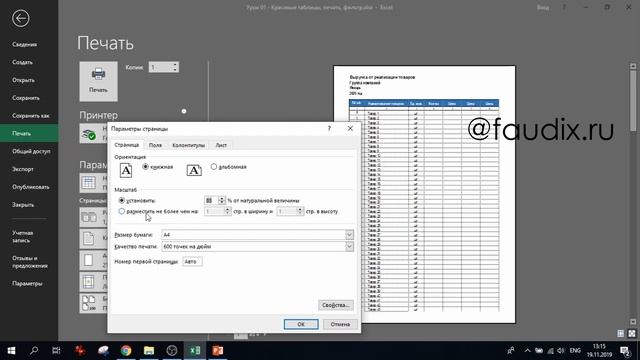Open Общий доступ in the sidebar
The height and width of the screenshot is (360, 640).
[31, 151]
